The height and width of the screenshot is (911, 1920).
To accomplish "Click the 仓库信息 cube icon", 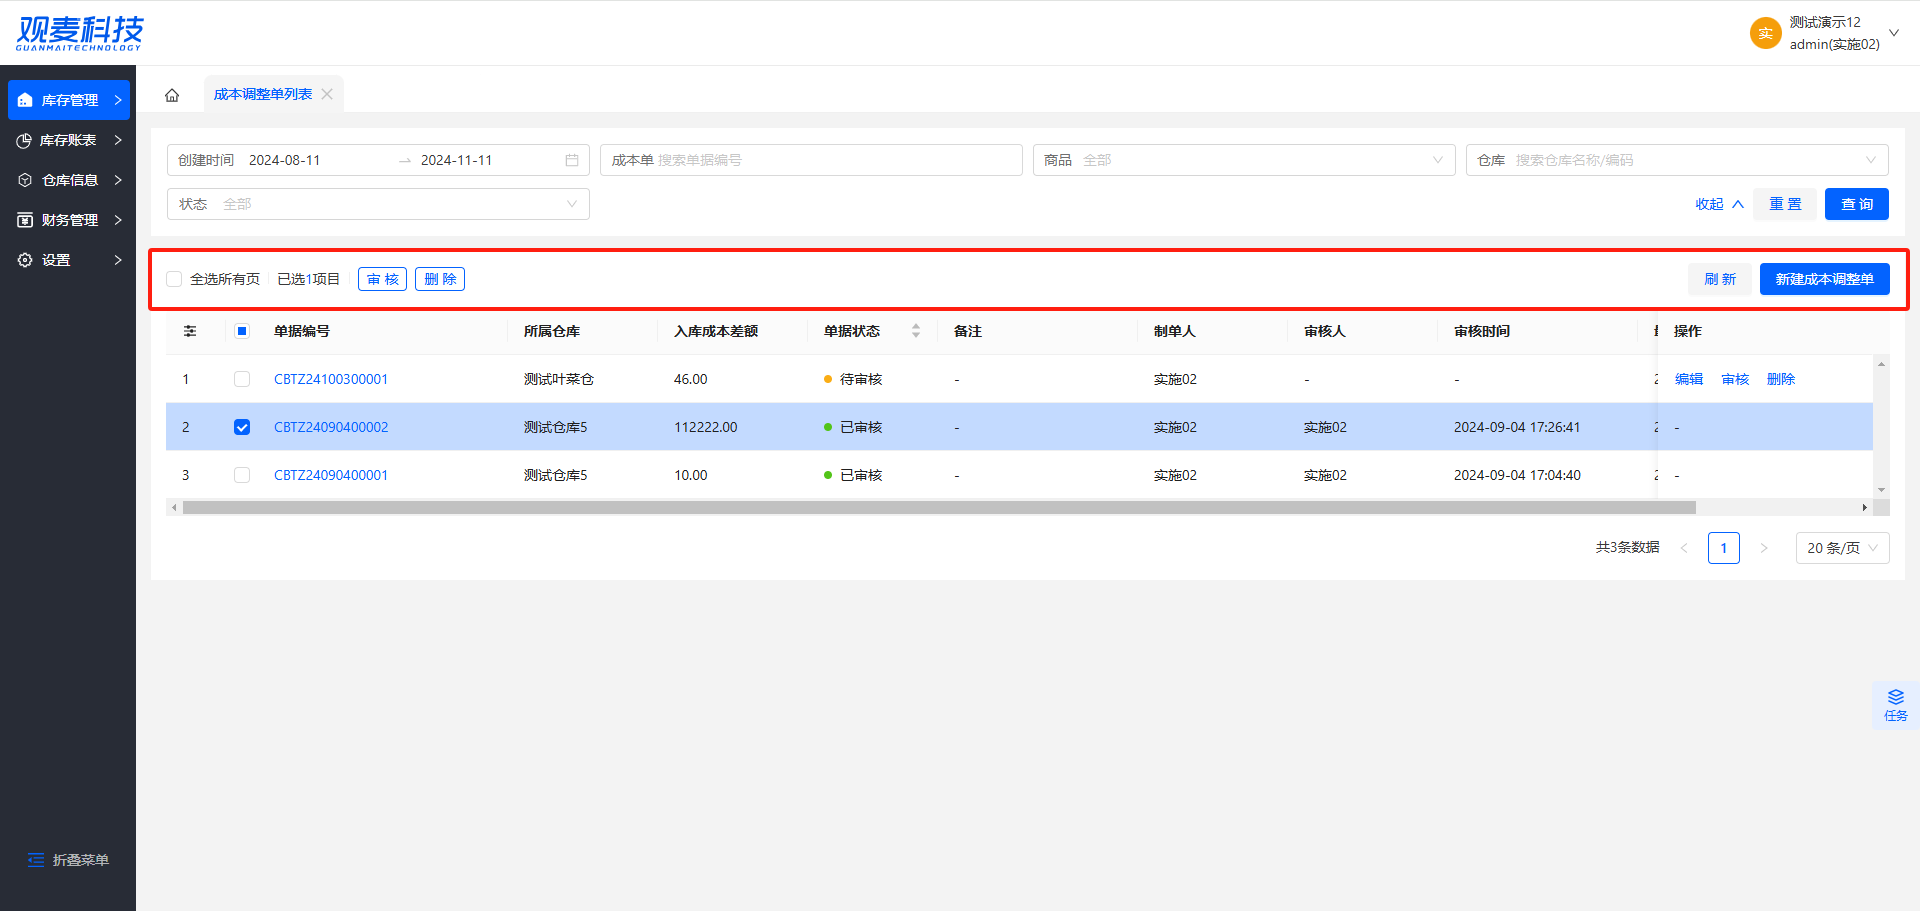I will [x=25, y=180].
